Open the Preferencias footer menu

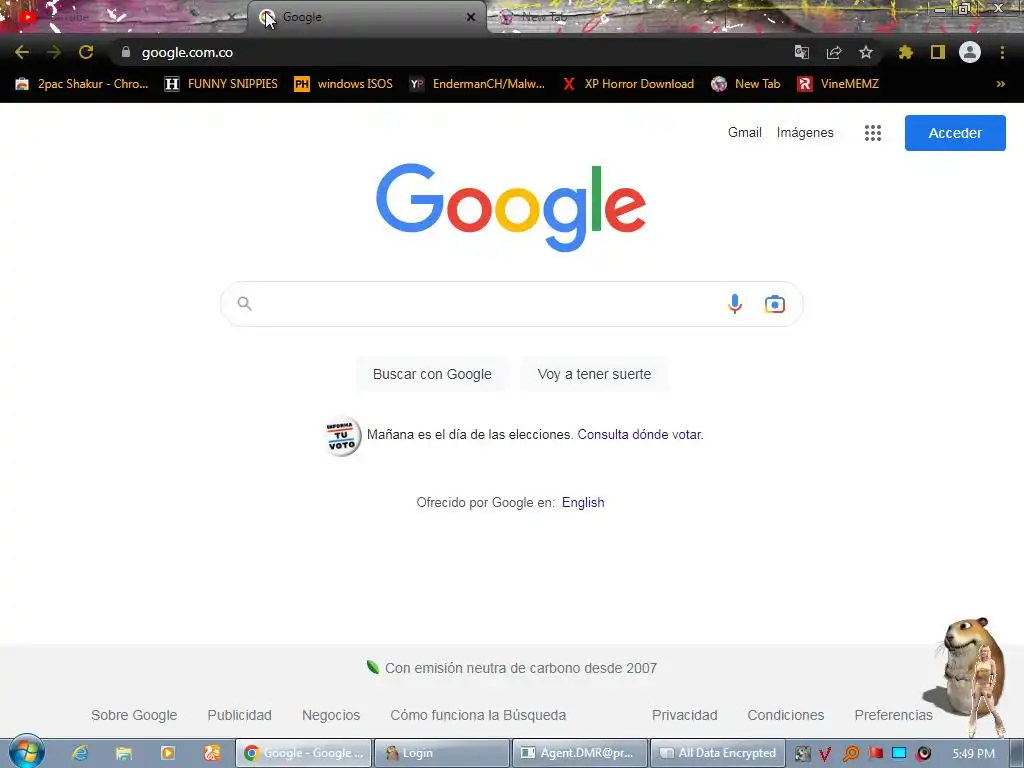coord(893,715)
